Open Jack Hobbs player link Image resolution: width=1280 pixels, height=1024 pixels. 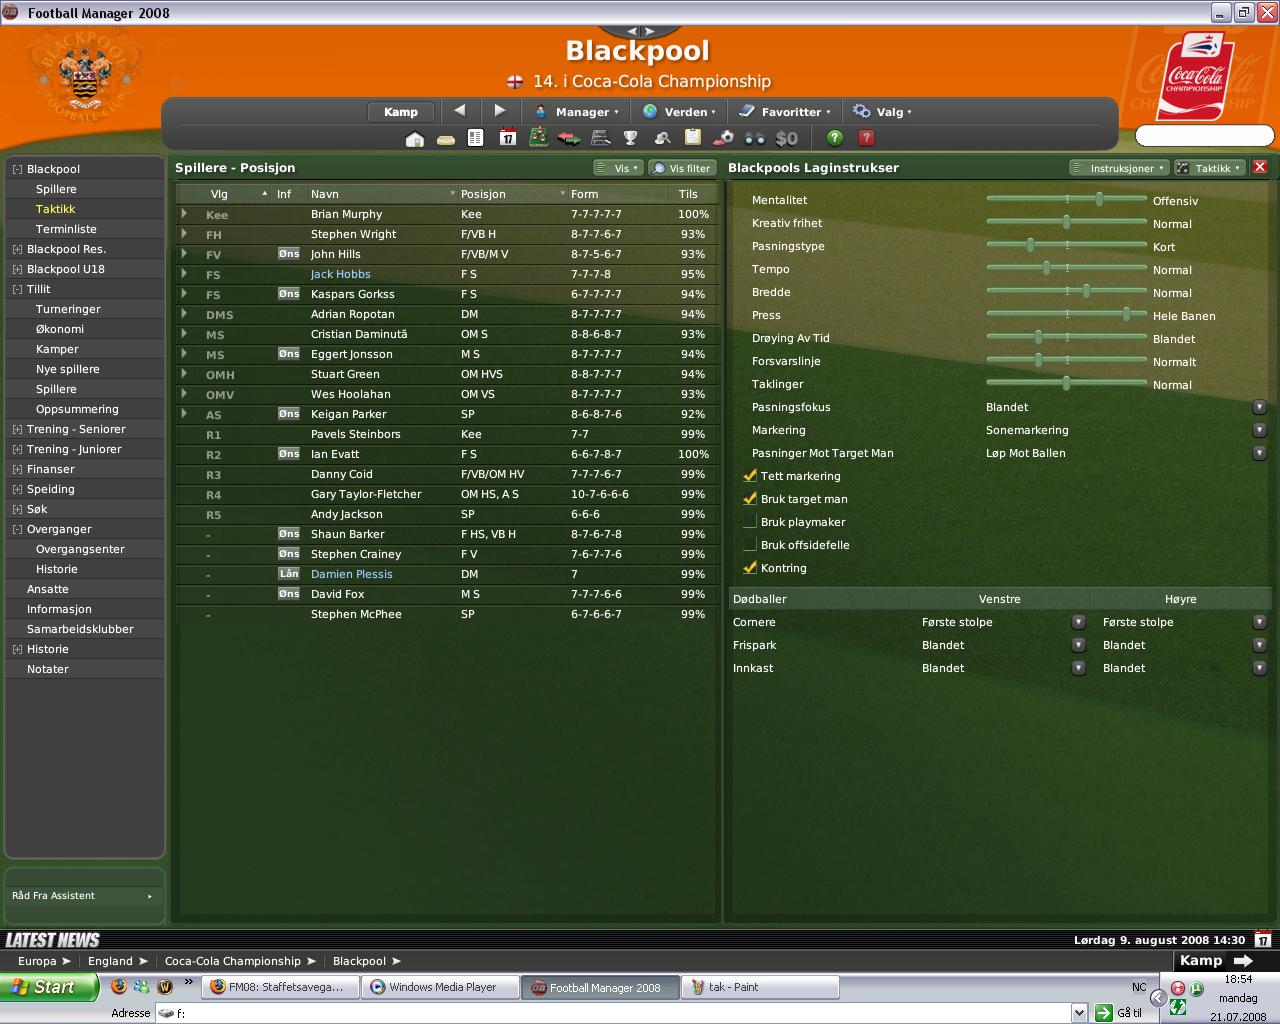pos(340,274)
